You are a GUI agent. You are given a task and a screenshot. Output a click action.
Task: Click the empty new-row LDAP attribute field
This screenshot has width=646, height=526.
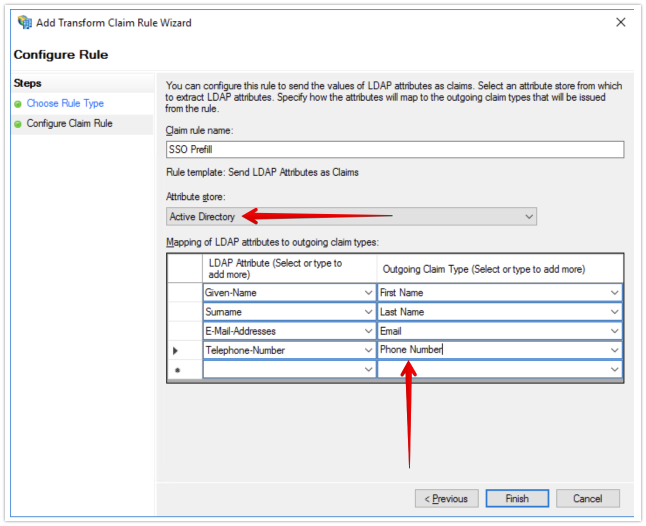[x=281, y=369]
